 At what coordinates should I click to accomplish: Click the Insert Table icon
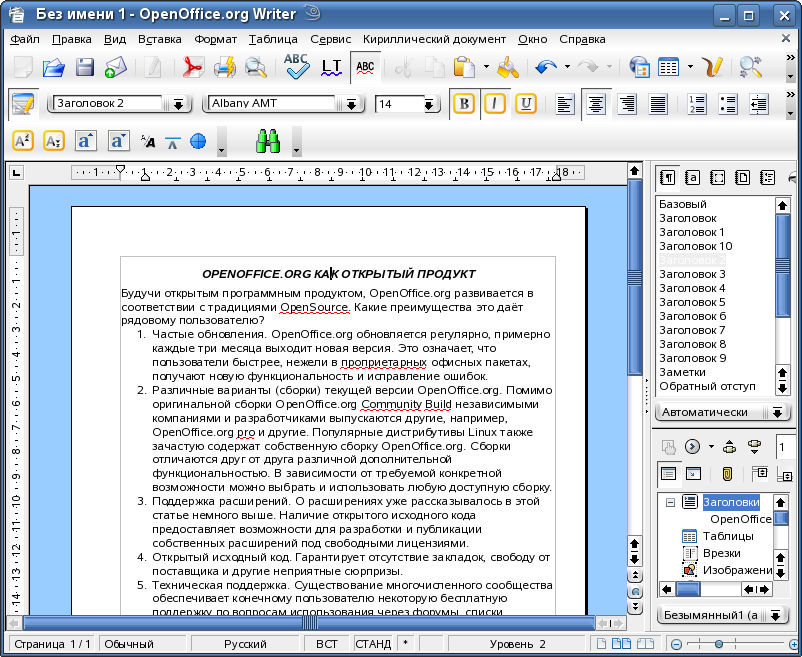point(668,68)
